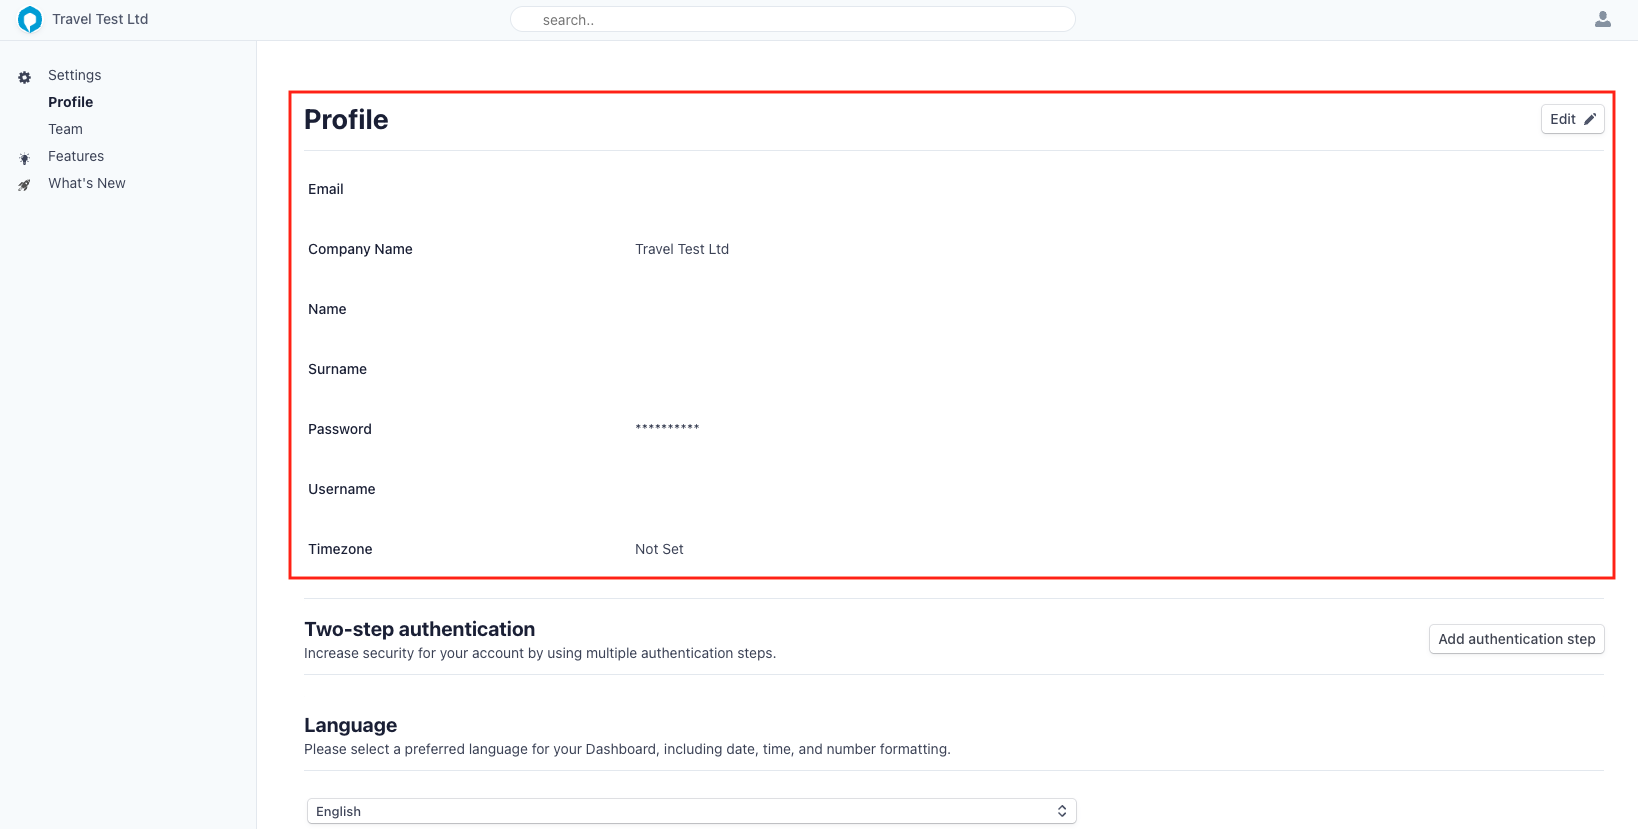Viewport: 1638px width, 829px height.
Task: Open What's New from the sidebar
Action: coord(87,183)
